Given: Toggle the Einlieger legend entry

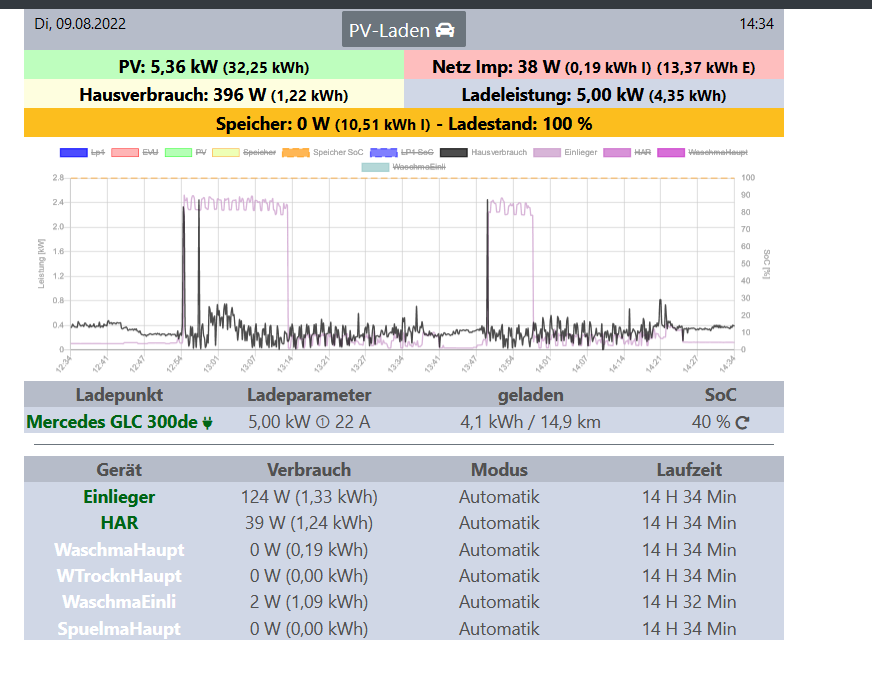Looking at the screenshot, I should tap(548, 153).
